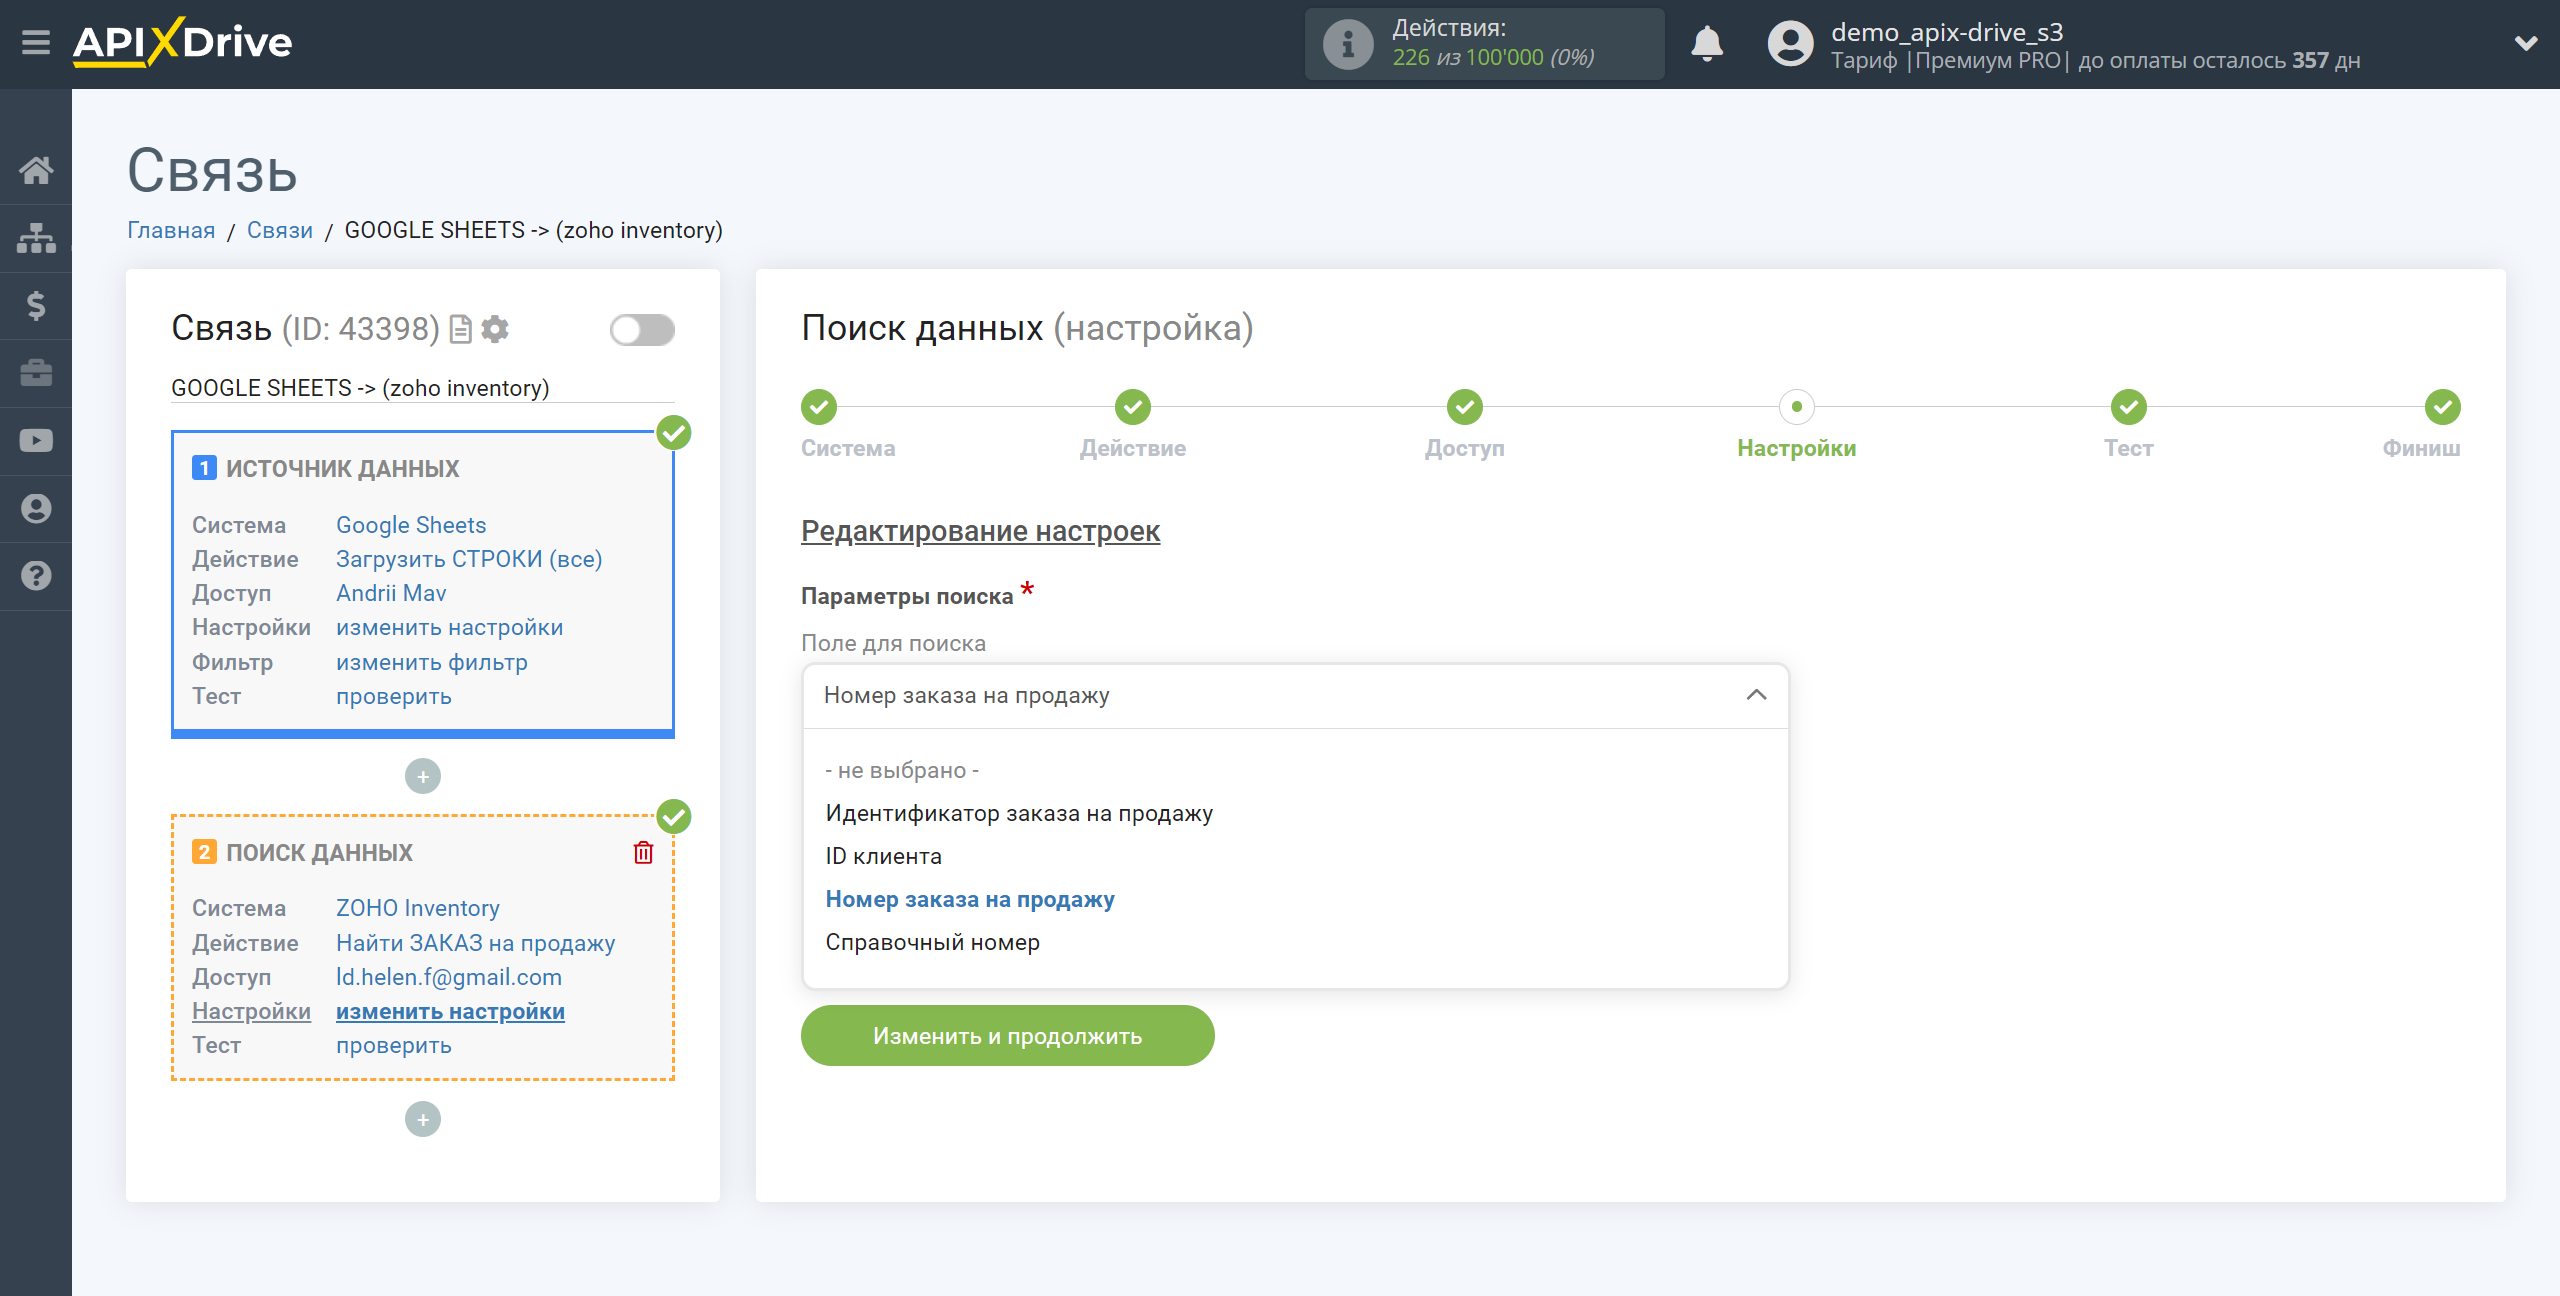Click the user avatar icon

pos(1790,44)
